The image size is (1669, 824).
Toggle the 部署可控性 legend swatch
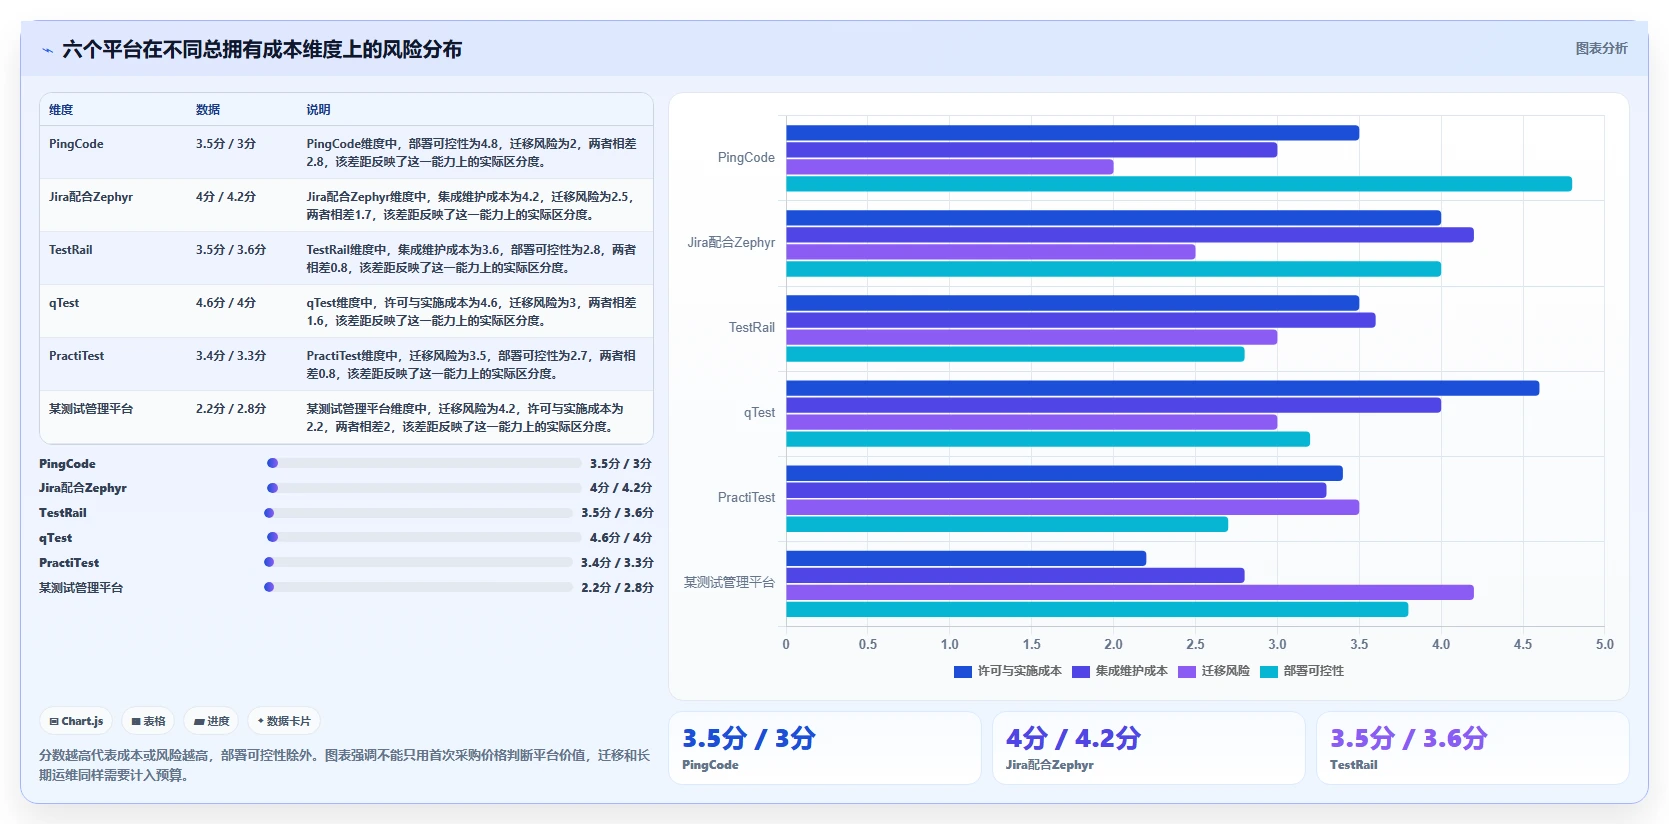click(x=1269, y=672)
